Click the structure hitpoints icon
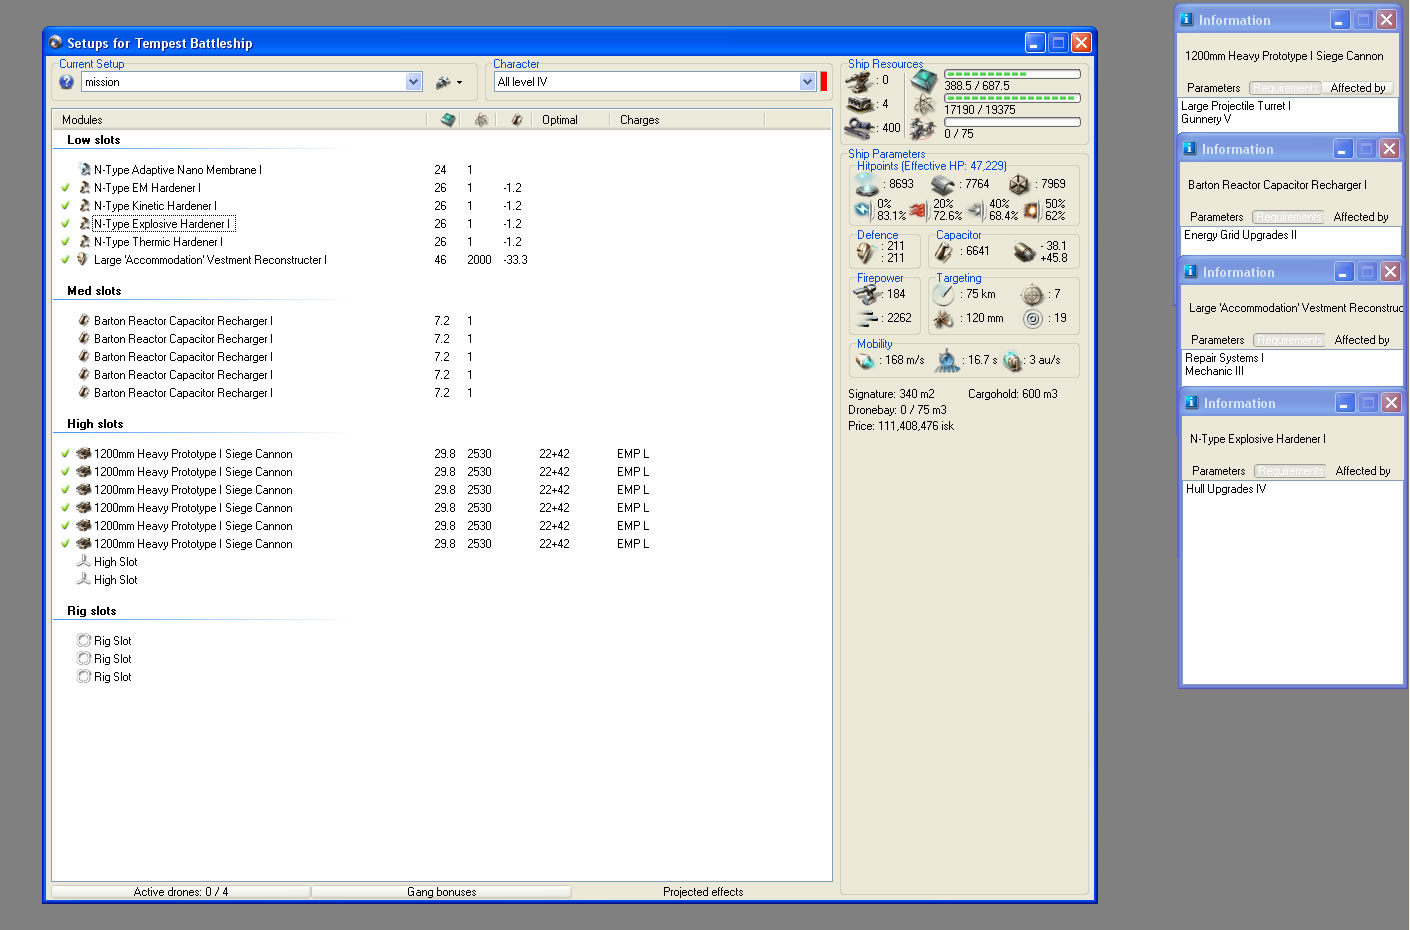This screenshot has height=930, width=1410. [x=1019, y=184]
